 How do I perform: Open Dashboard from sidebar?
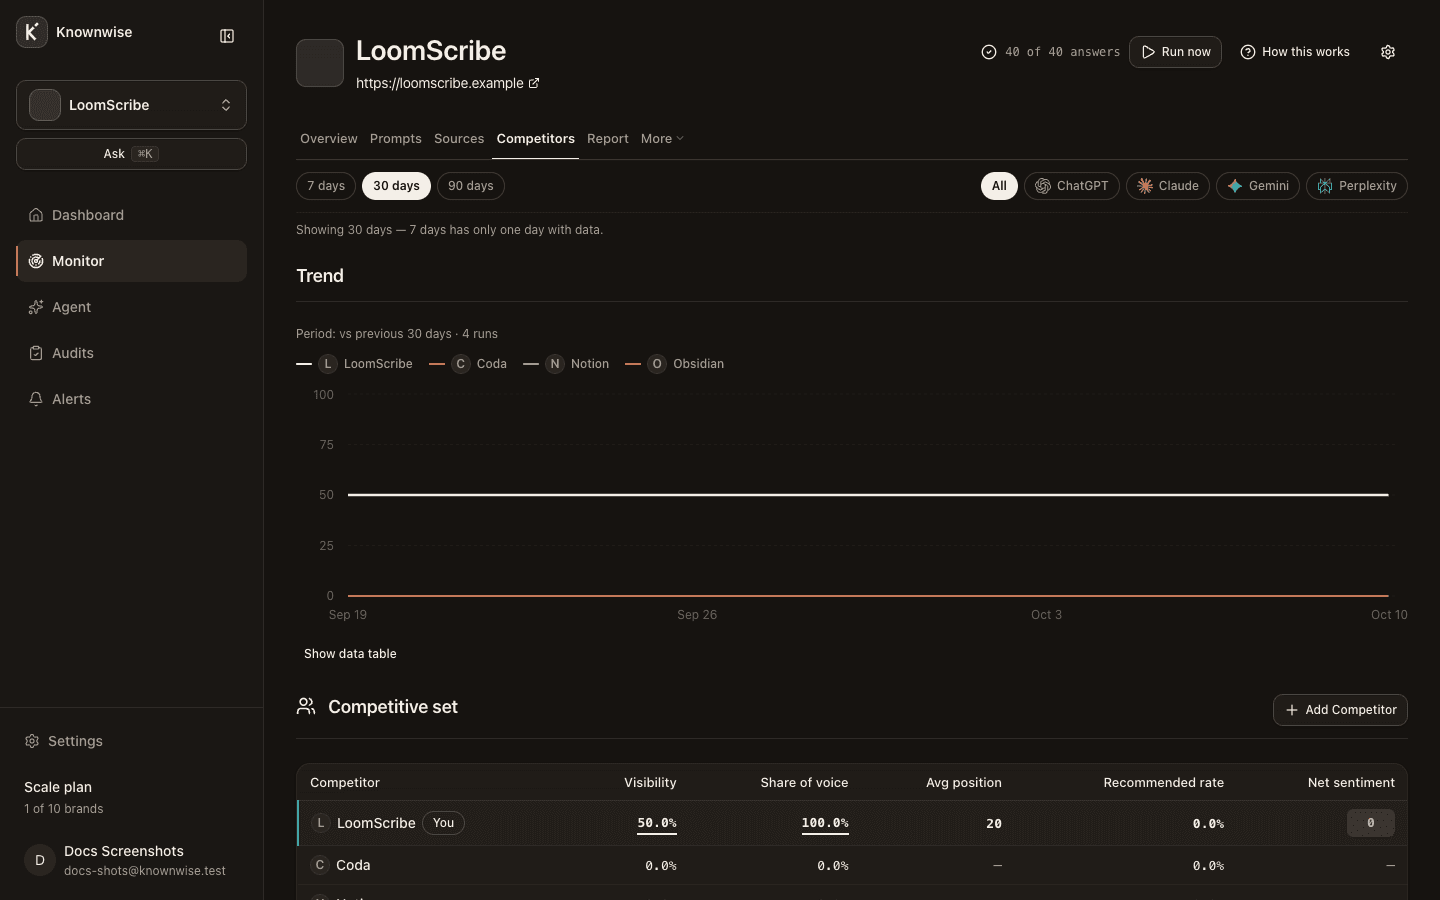click(131, 215)
